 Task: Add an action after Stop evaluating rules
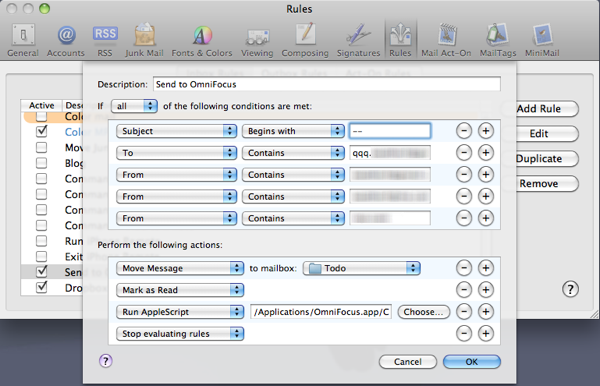(x=486, y=334)
